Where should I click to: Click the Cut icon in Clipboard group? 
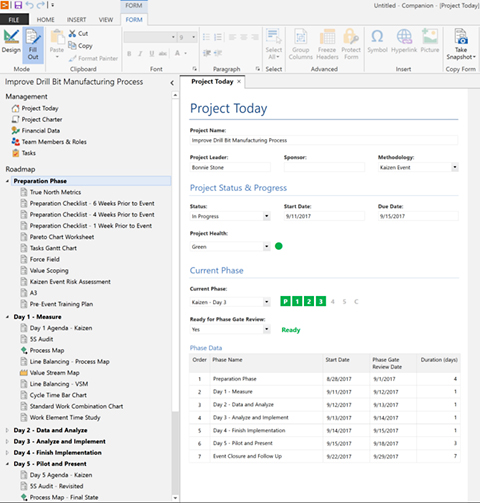click(72, 33)
